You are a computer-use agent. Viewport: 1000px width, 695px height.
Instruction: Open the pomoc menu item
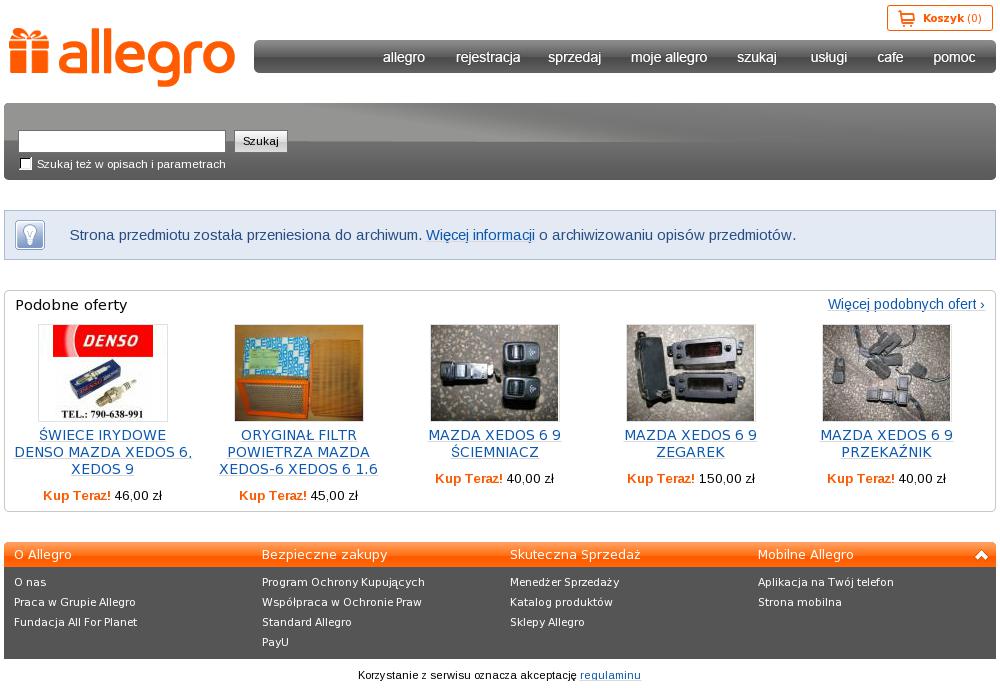tap(954, 57)
